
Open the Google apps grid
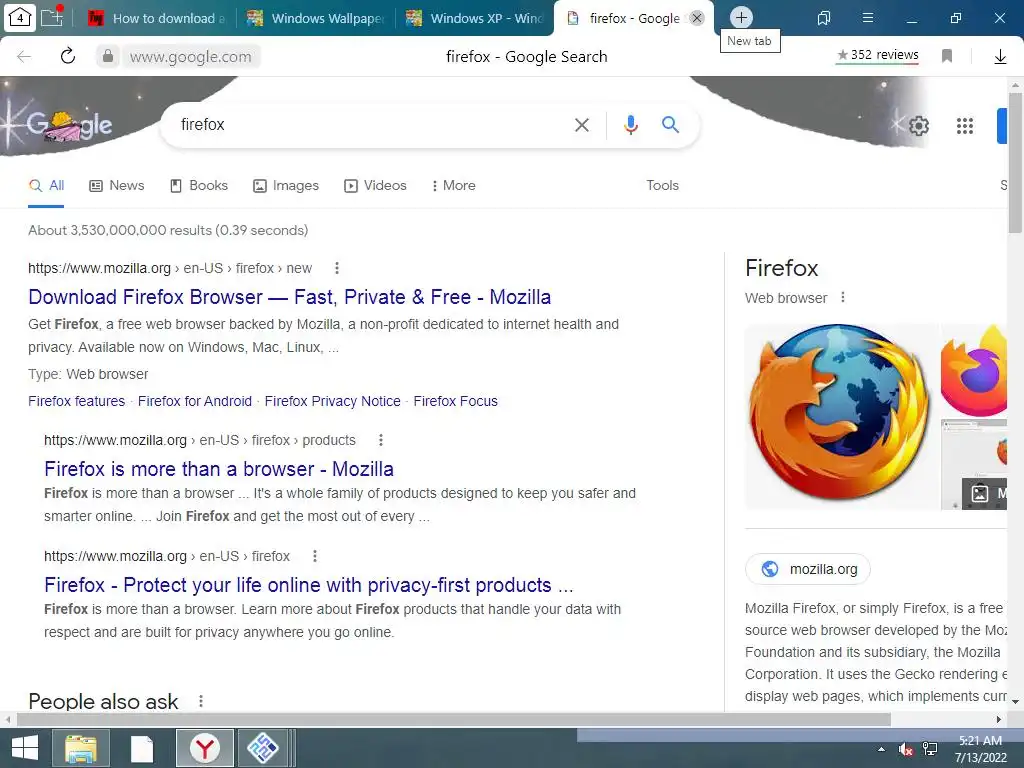(x=965, y=125)
